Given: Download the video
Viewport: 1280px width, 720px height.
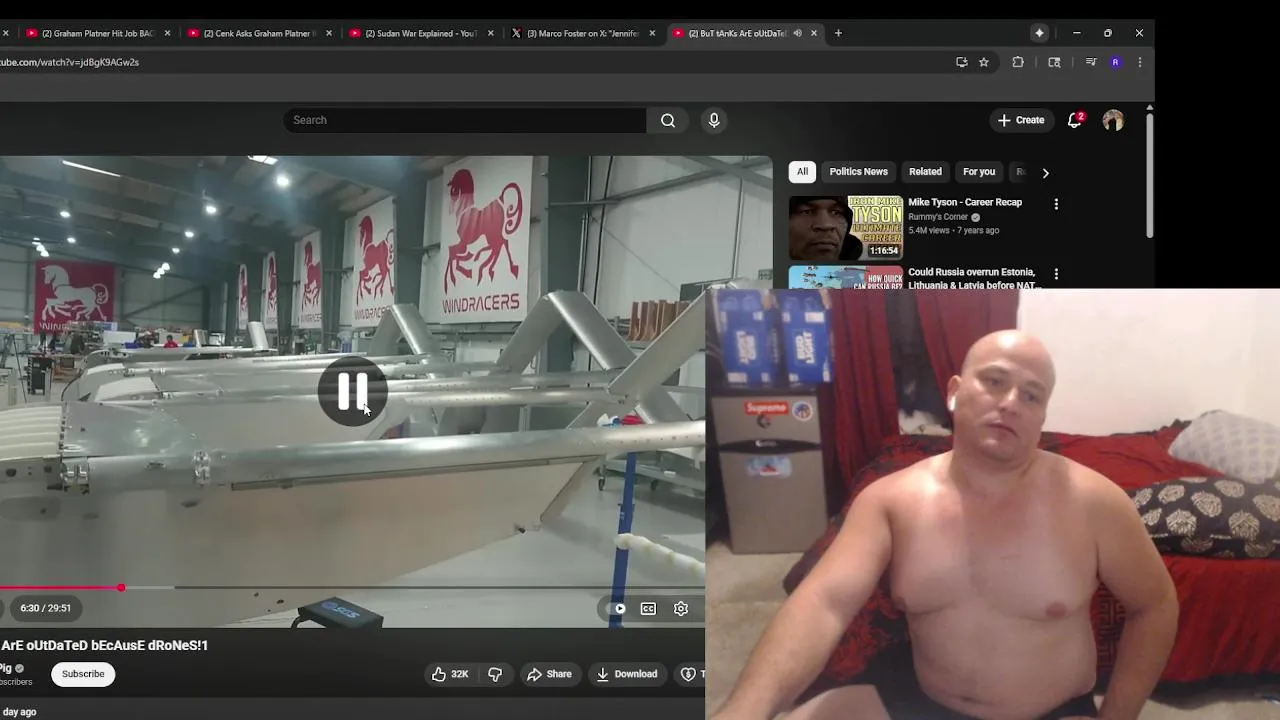Looking at the screenshot, I should (x=627, y=674).
